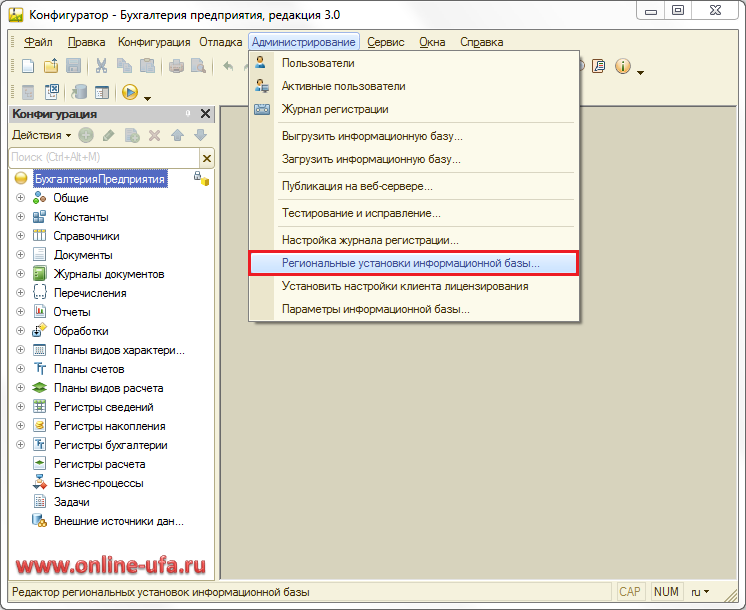The width and height of the screenshot is (746, 610).
Task: Click the Delete cross icon in Конфигурация panel
Action: point(154,136)
